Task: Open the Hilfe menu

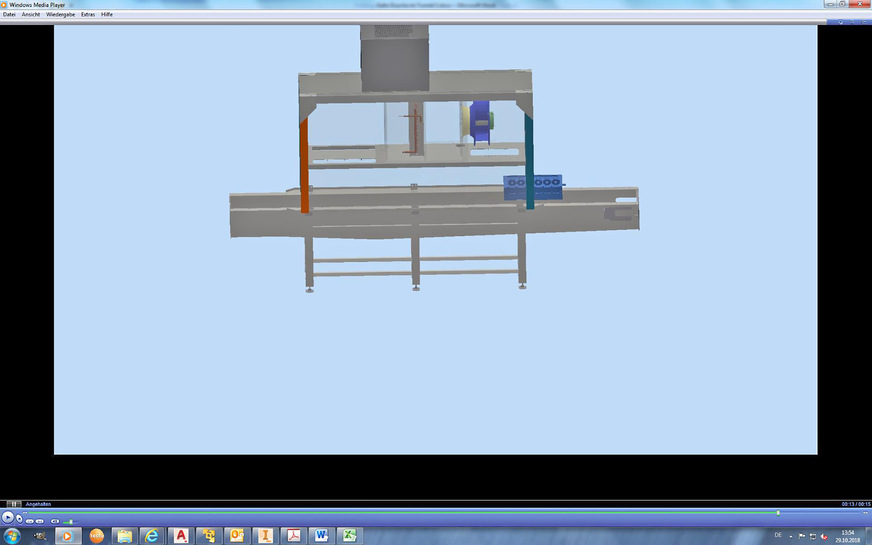Action: (107, 15)
